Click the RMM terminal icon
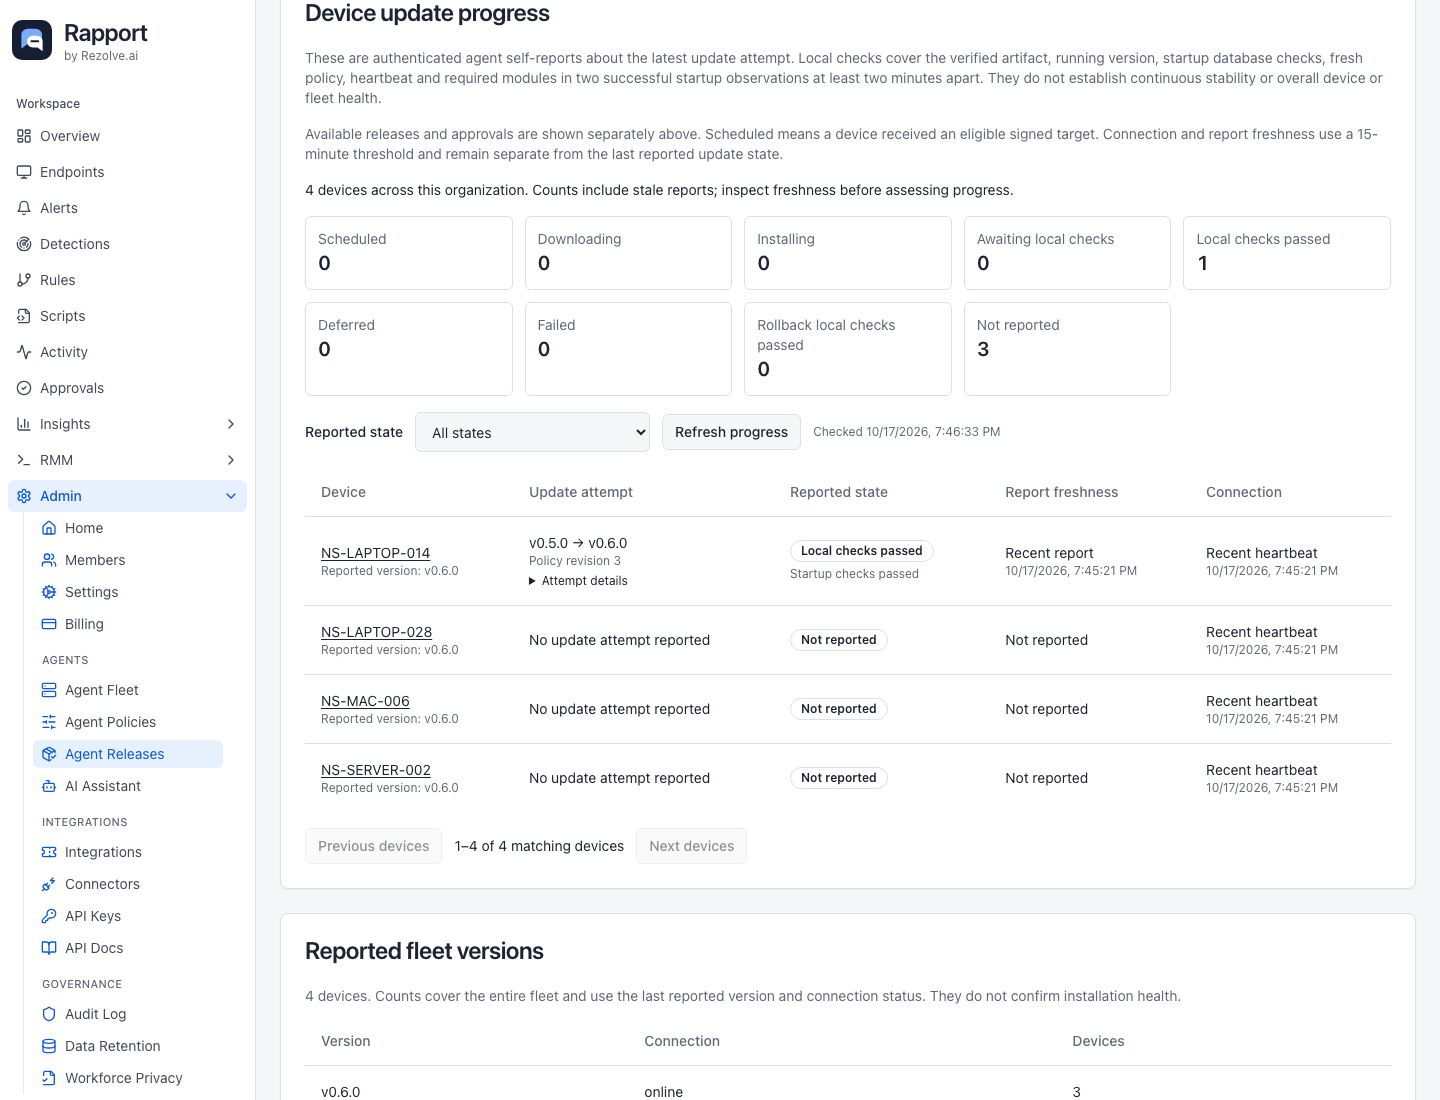The image size is (1440, 1100). (24, 460)
